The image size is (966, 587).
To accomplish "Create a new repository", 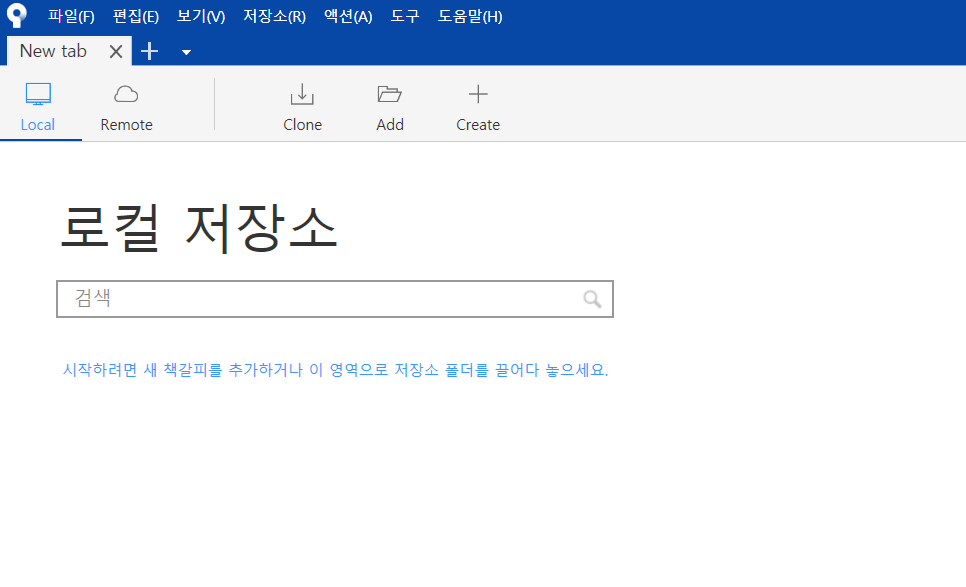I will 478,108.
